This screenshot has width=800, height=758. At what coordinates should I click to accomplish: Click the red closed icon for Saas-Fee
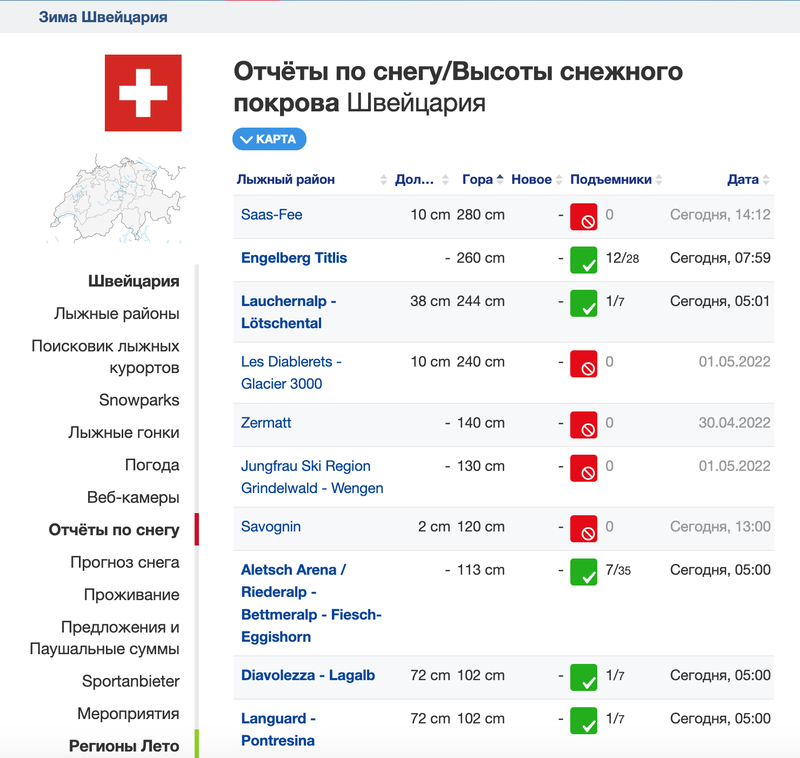584,217
